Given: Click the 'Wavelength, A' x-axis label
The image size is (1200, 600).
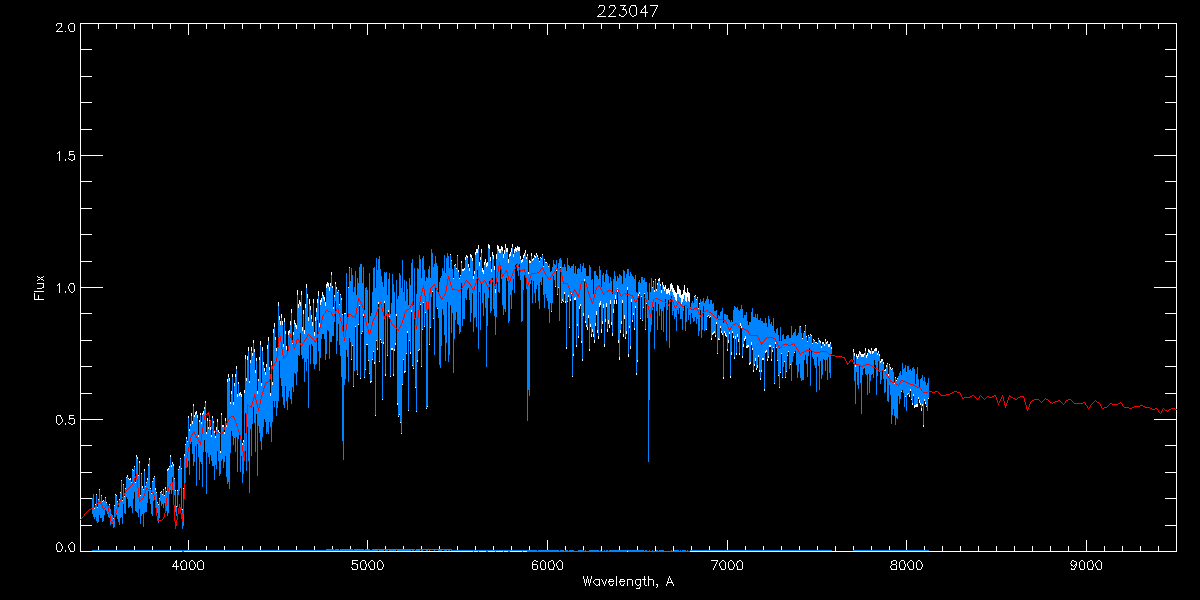Looking at the screenshot, I should (x=628, y=582).
